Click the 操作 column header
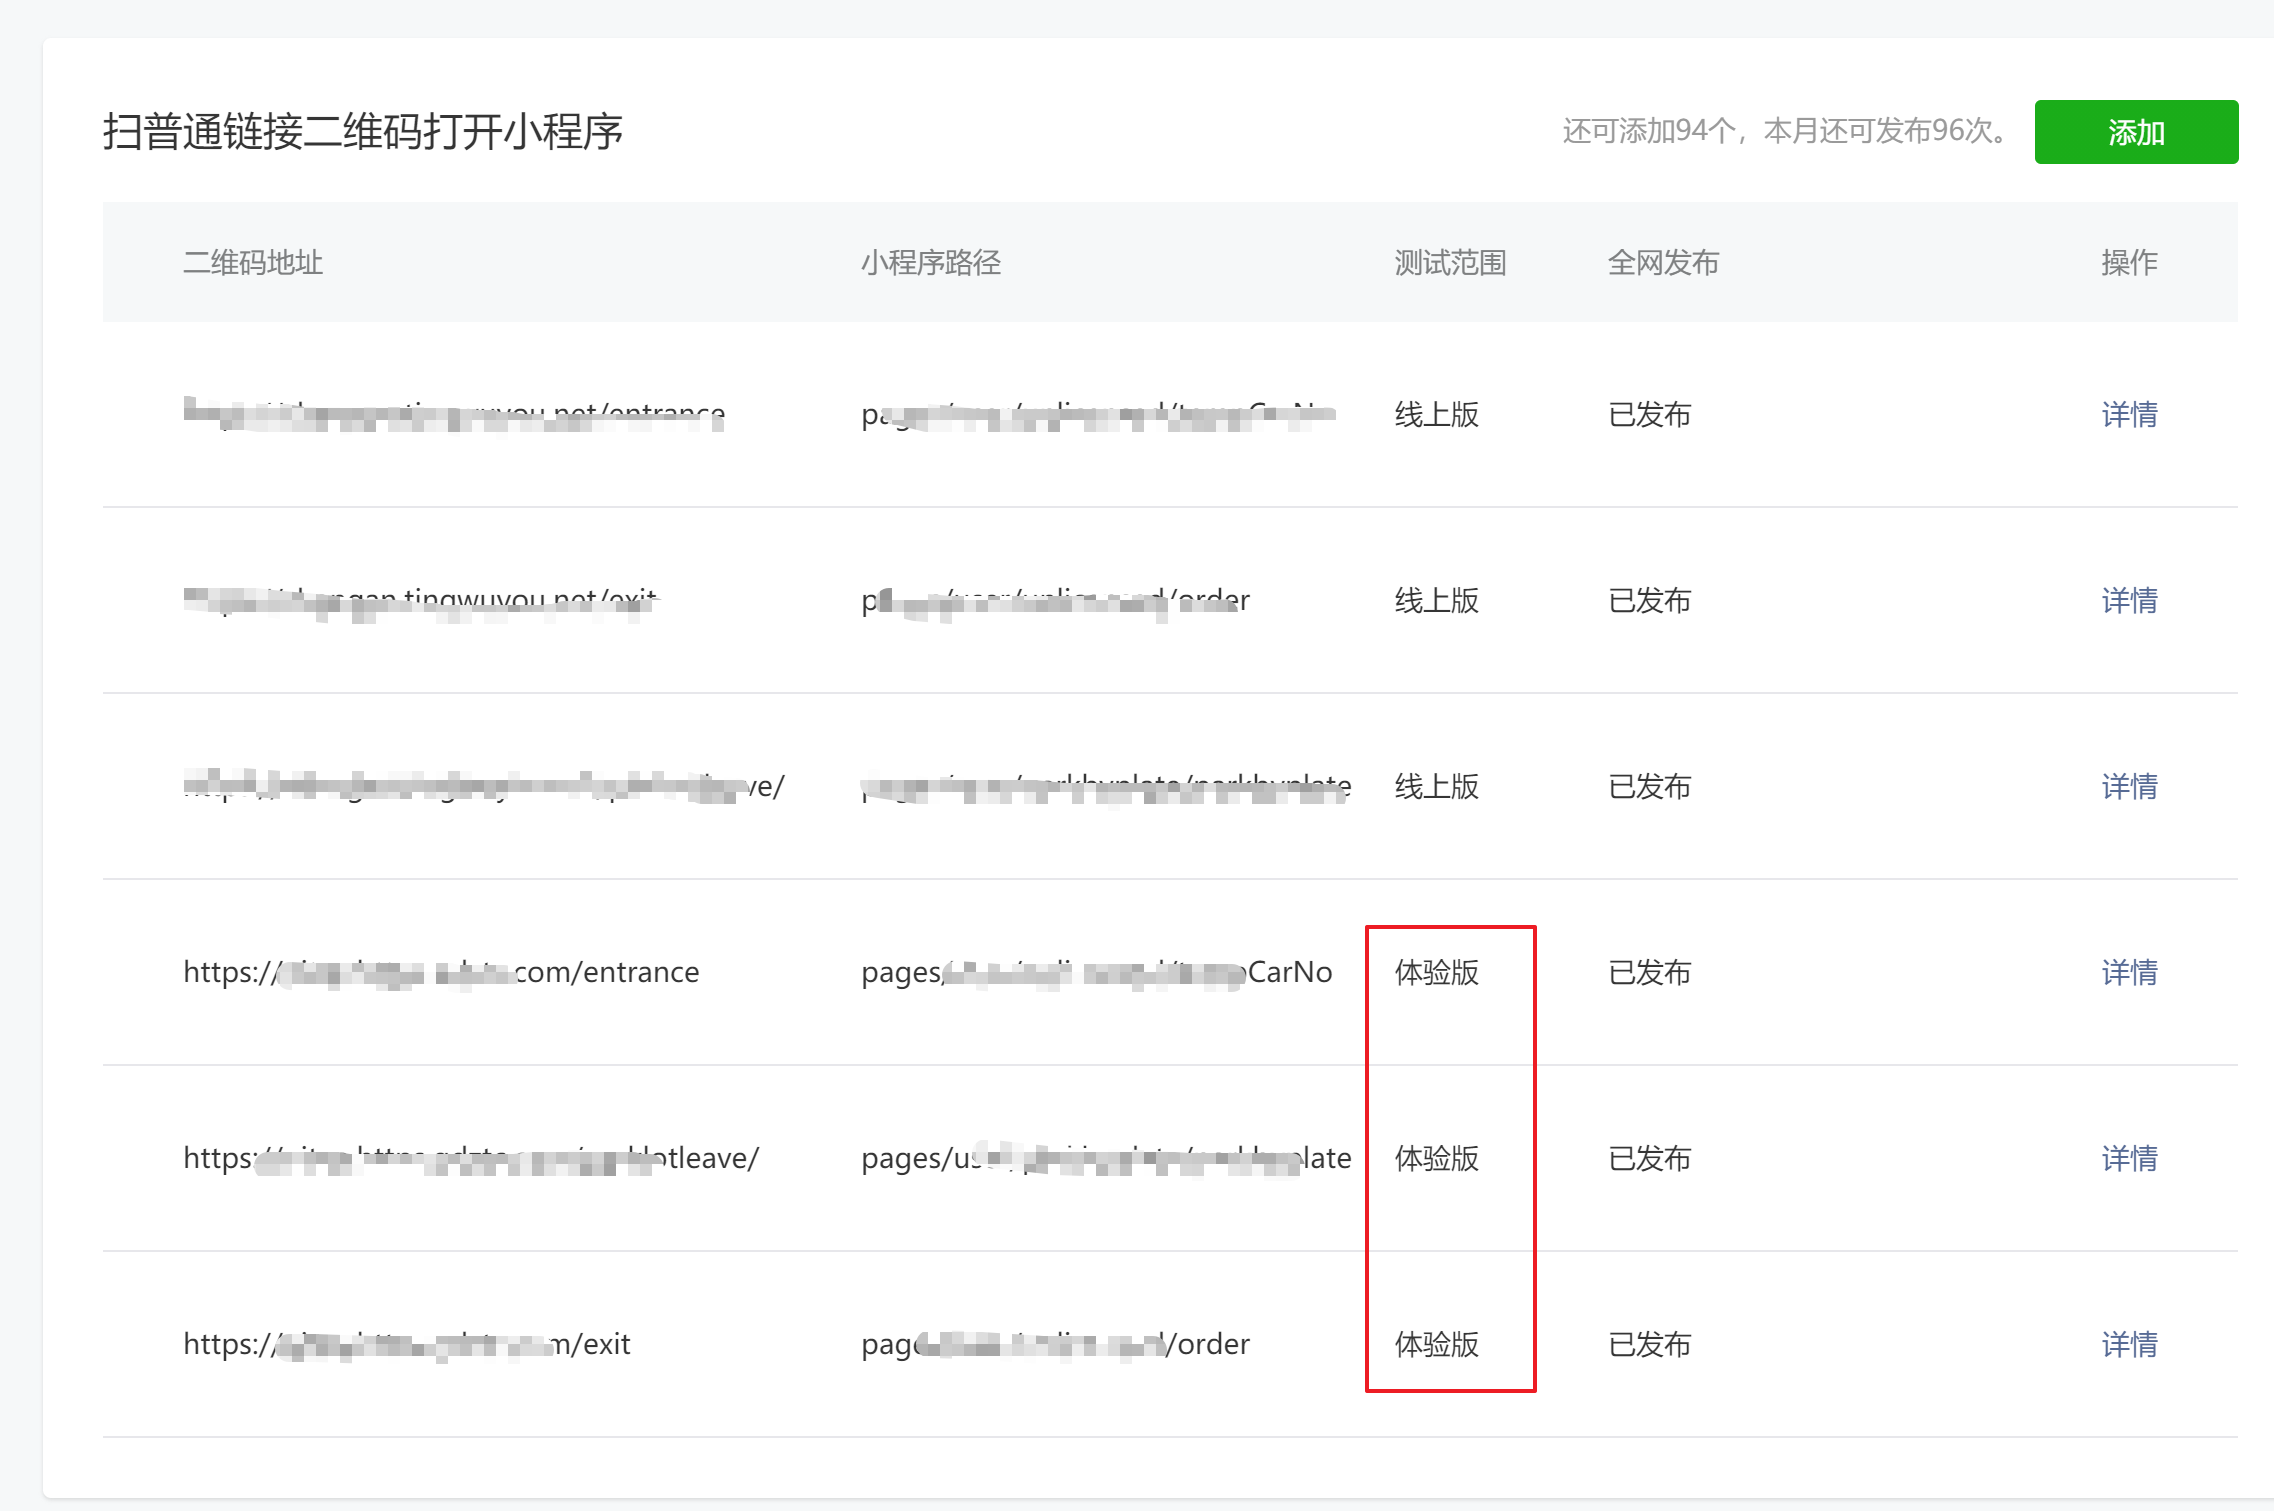The height and width of the screenshot is (1511, 2274). pyautogui.click(x=2129, y=263)
